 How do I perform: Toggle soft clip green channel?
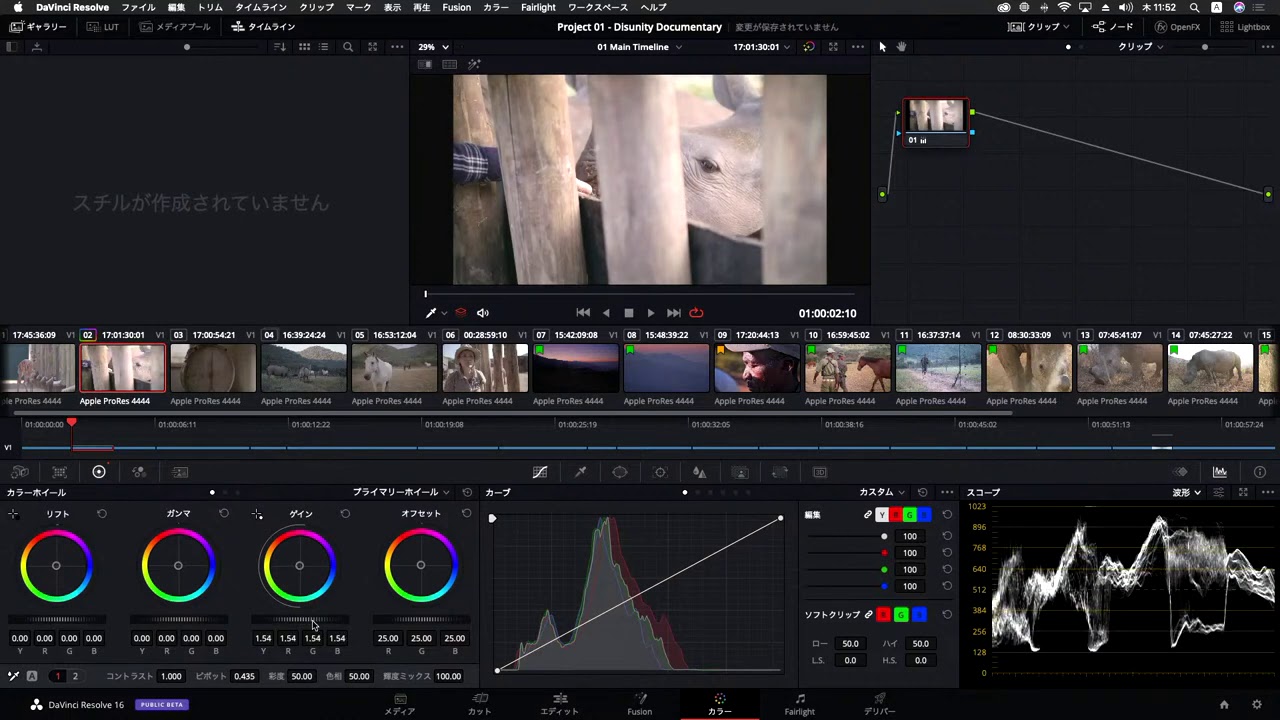(x=901, y=615)
